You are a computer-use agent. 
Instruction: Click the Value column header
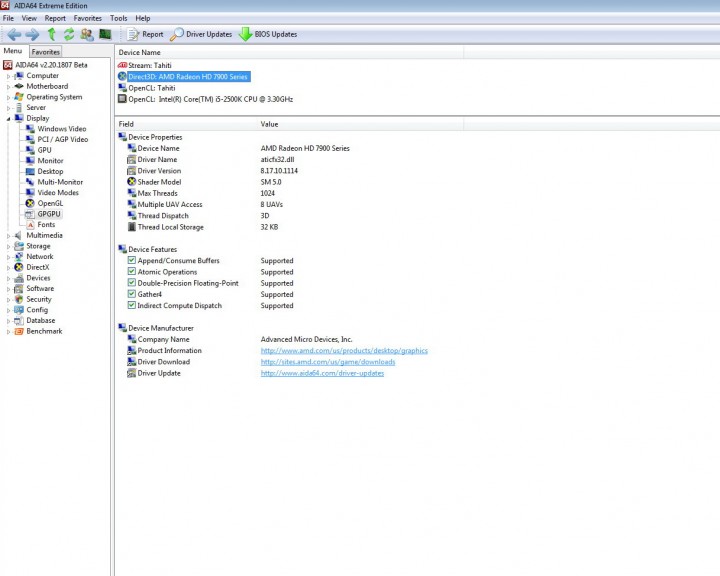(x=360, y=124)
